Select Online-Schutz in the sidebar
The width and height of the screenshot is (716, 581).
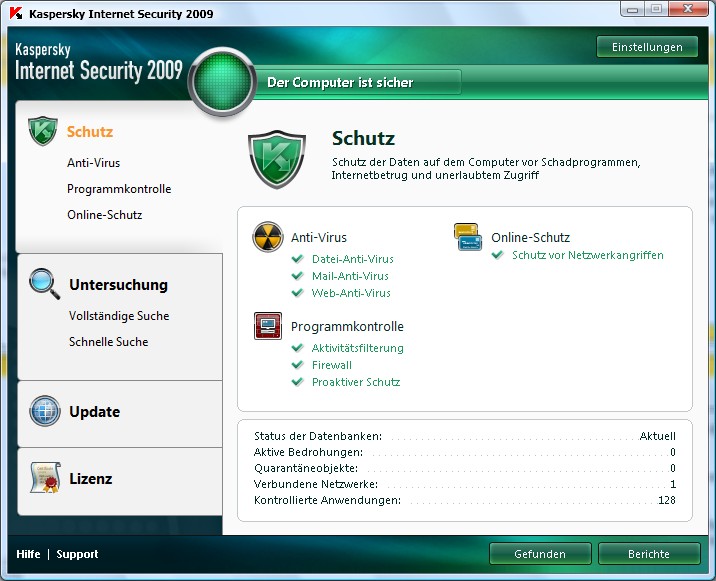pos(105,215)
